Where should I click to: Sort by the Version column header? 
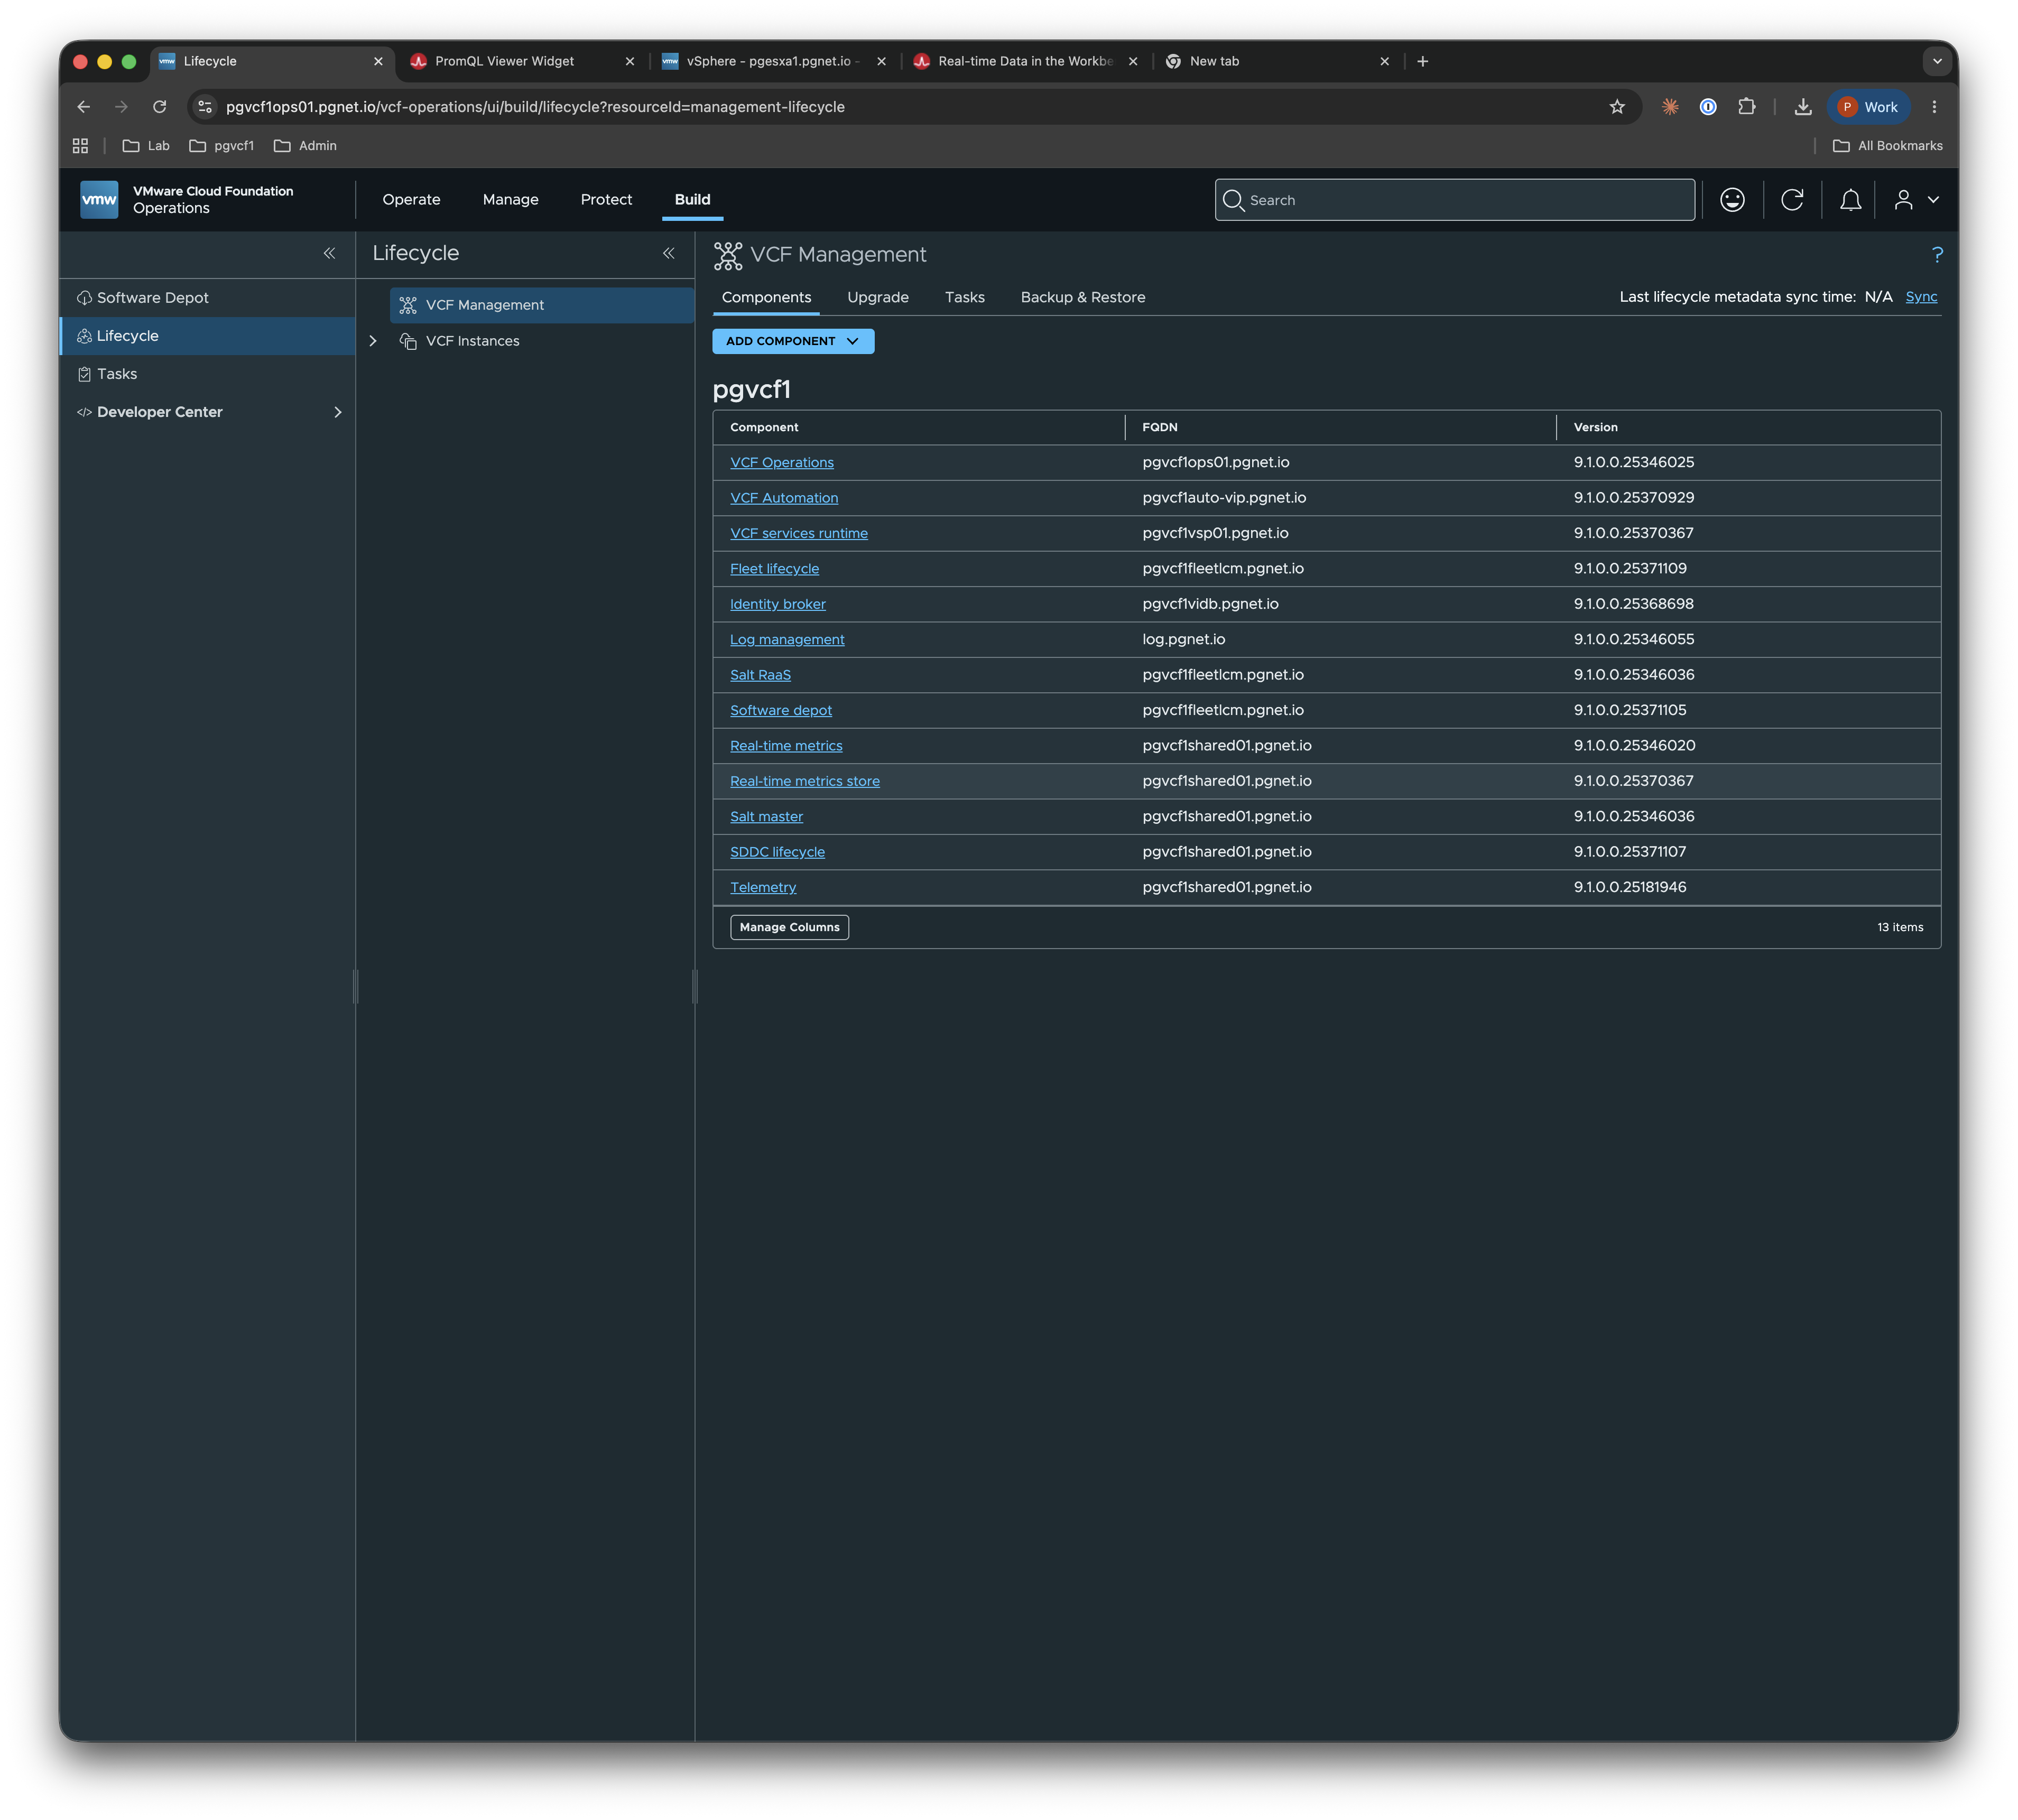1595,427
